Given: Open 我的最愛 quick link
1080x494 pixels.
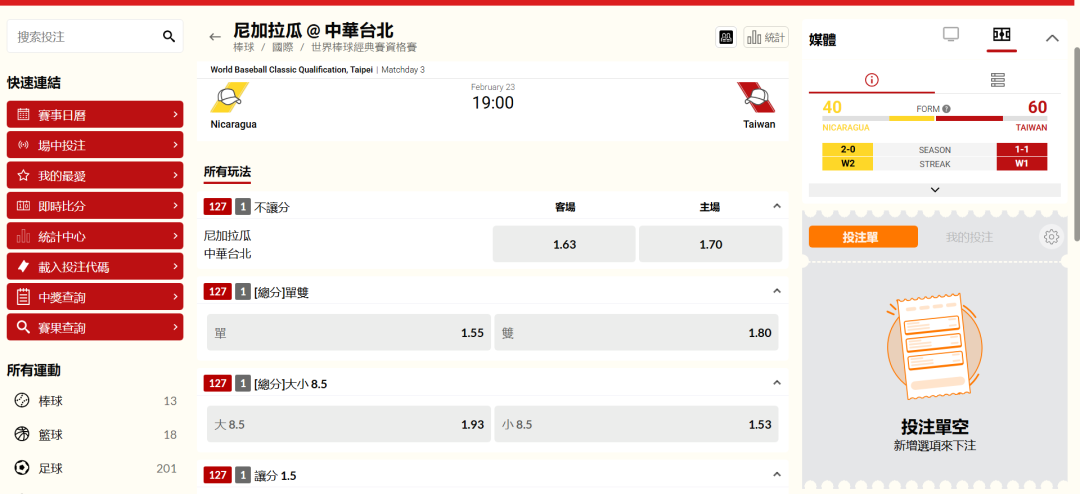Looking at the screenshot, I should tap(95, 176).
